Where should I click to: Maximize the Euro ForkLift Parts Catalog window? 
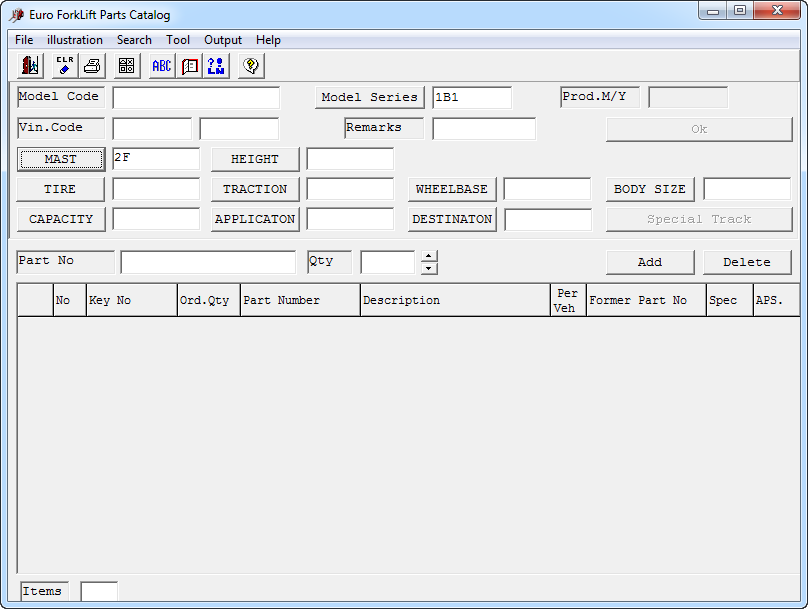(740, 11)
